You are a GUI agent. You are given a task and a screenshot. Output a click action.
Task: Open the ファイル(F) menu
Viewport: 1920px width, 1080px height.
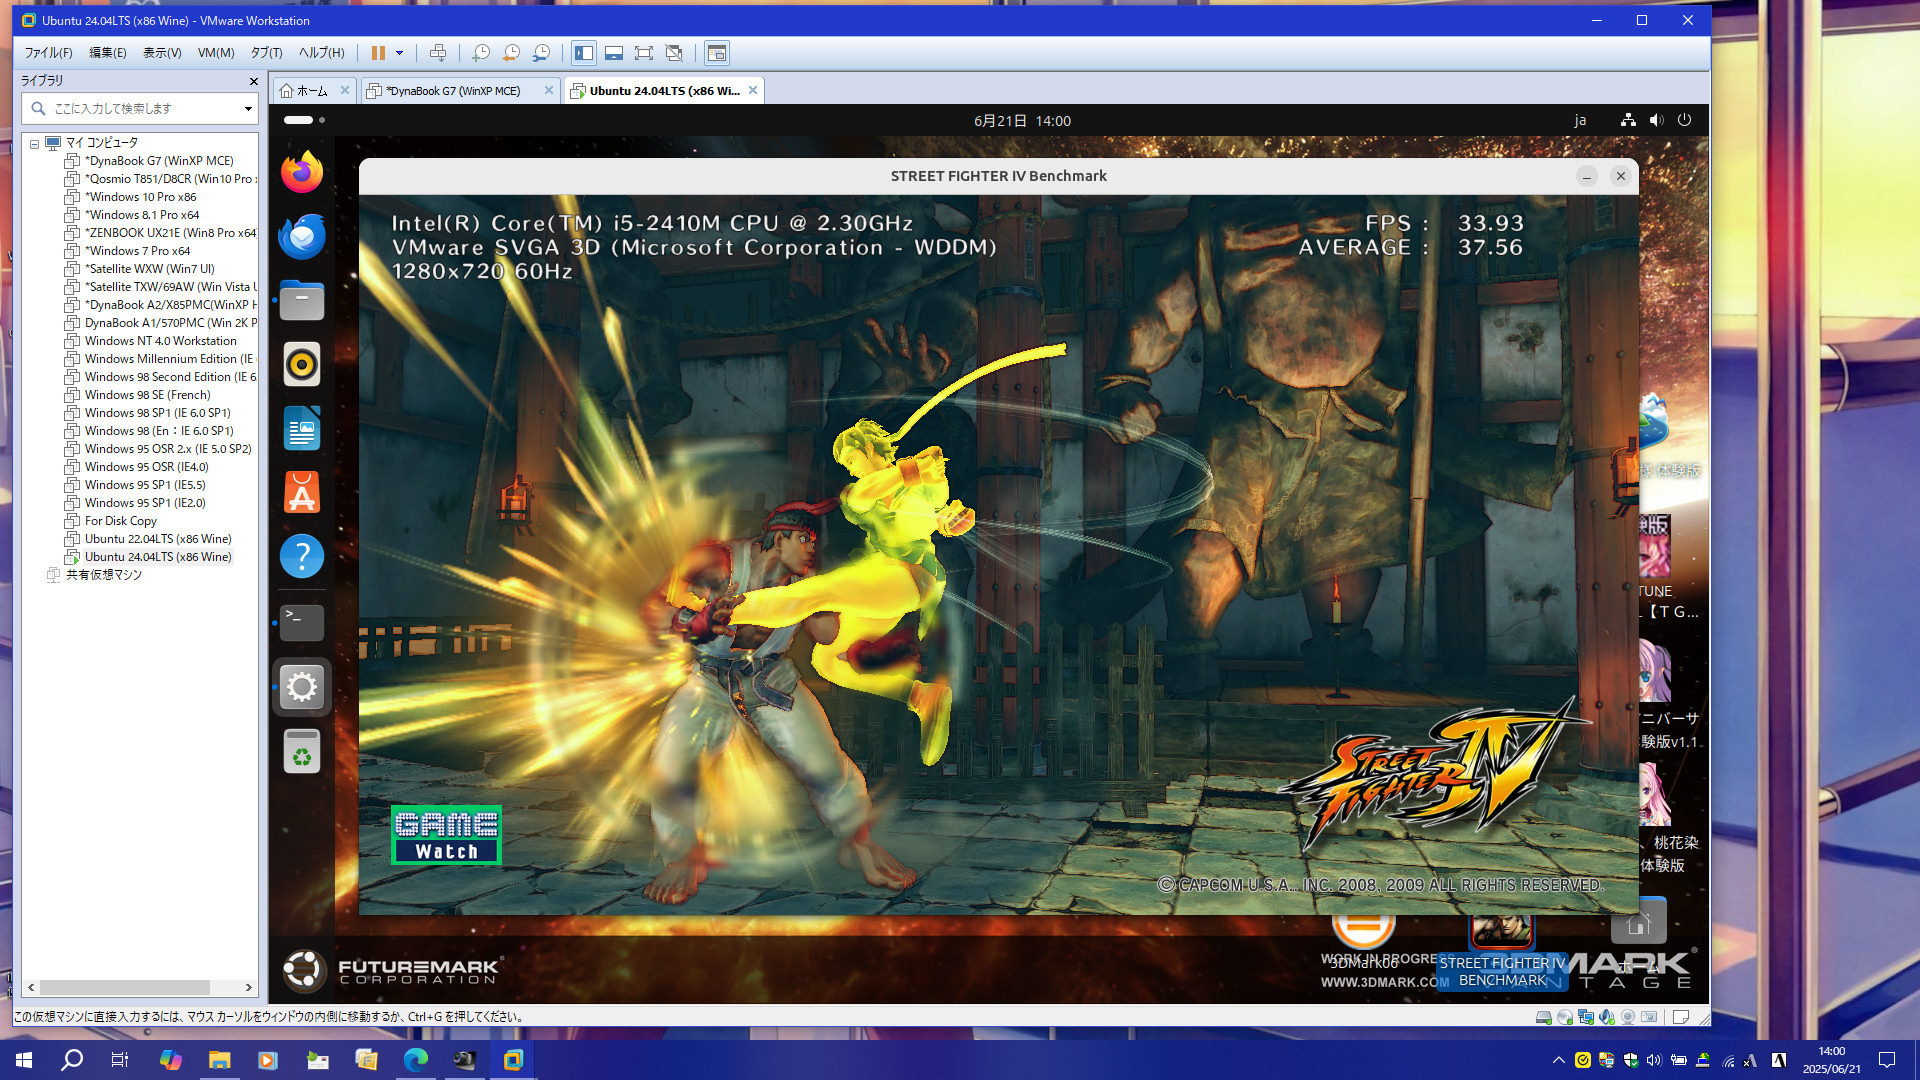[x=48, y=53]
